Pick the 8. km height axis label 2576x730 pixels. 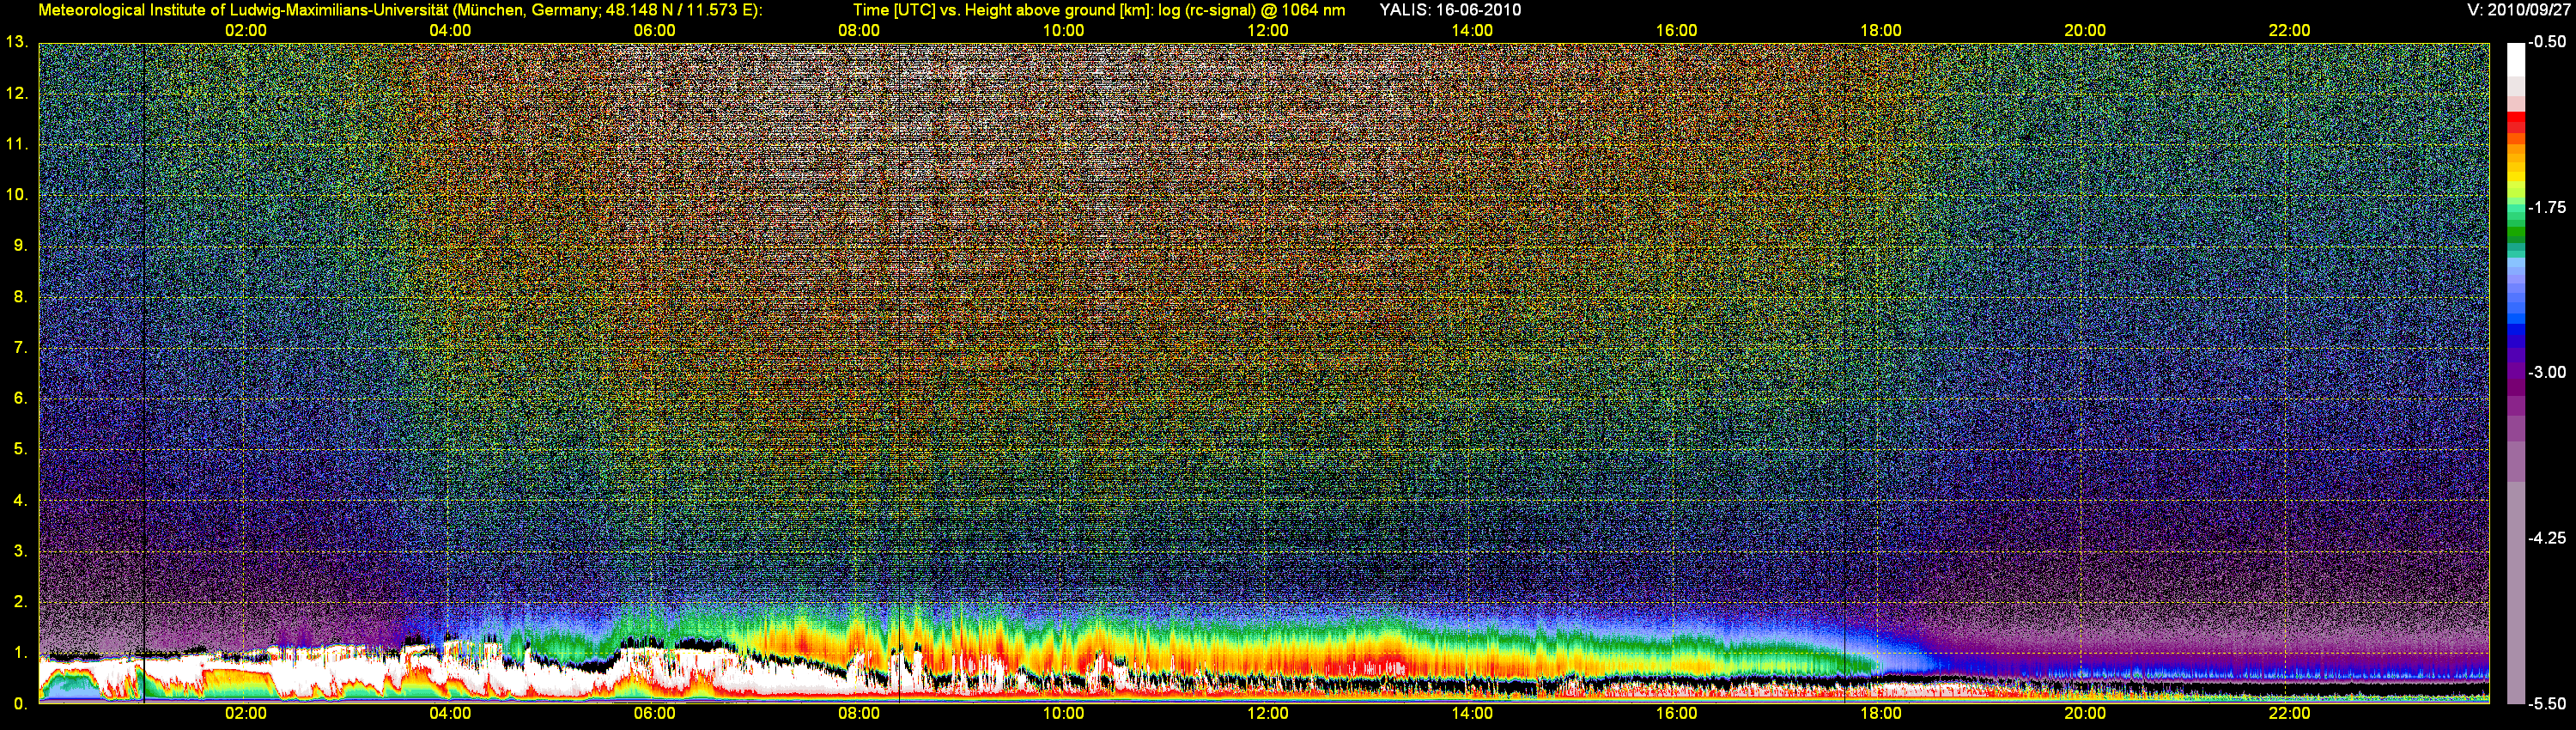(21, 297)
